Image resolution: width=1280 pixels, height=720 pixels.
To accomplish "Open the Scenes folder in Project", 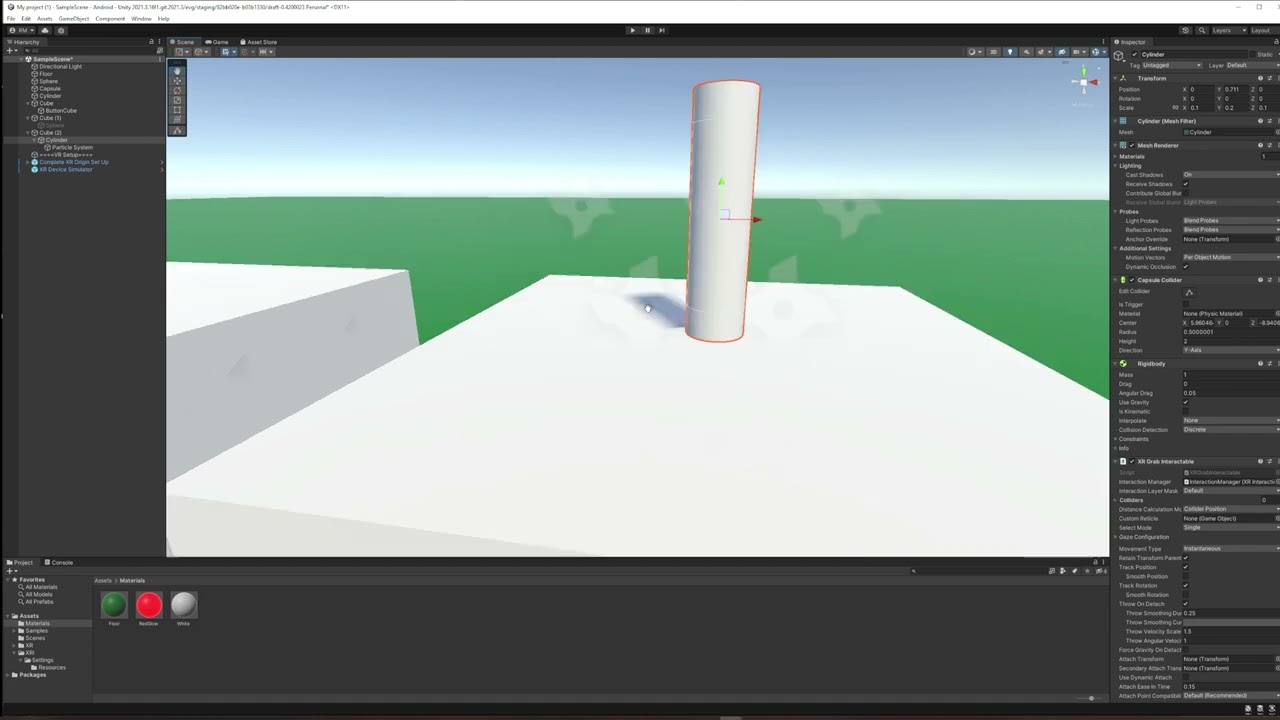I will click(34, 639).
